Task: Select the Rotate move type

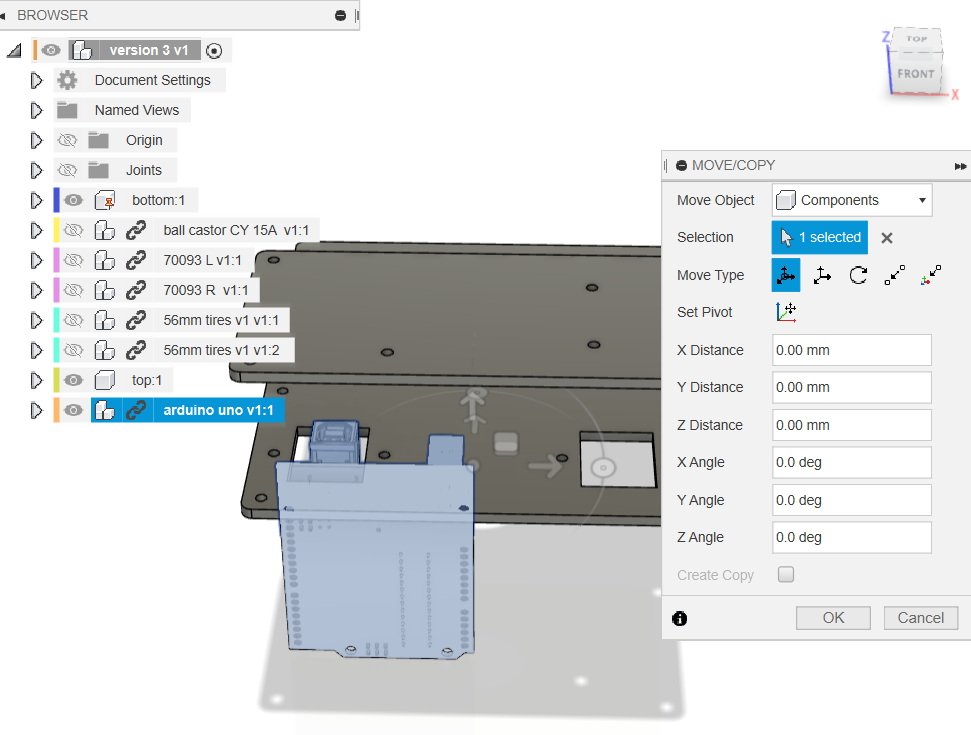Action: [858, 275]
